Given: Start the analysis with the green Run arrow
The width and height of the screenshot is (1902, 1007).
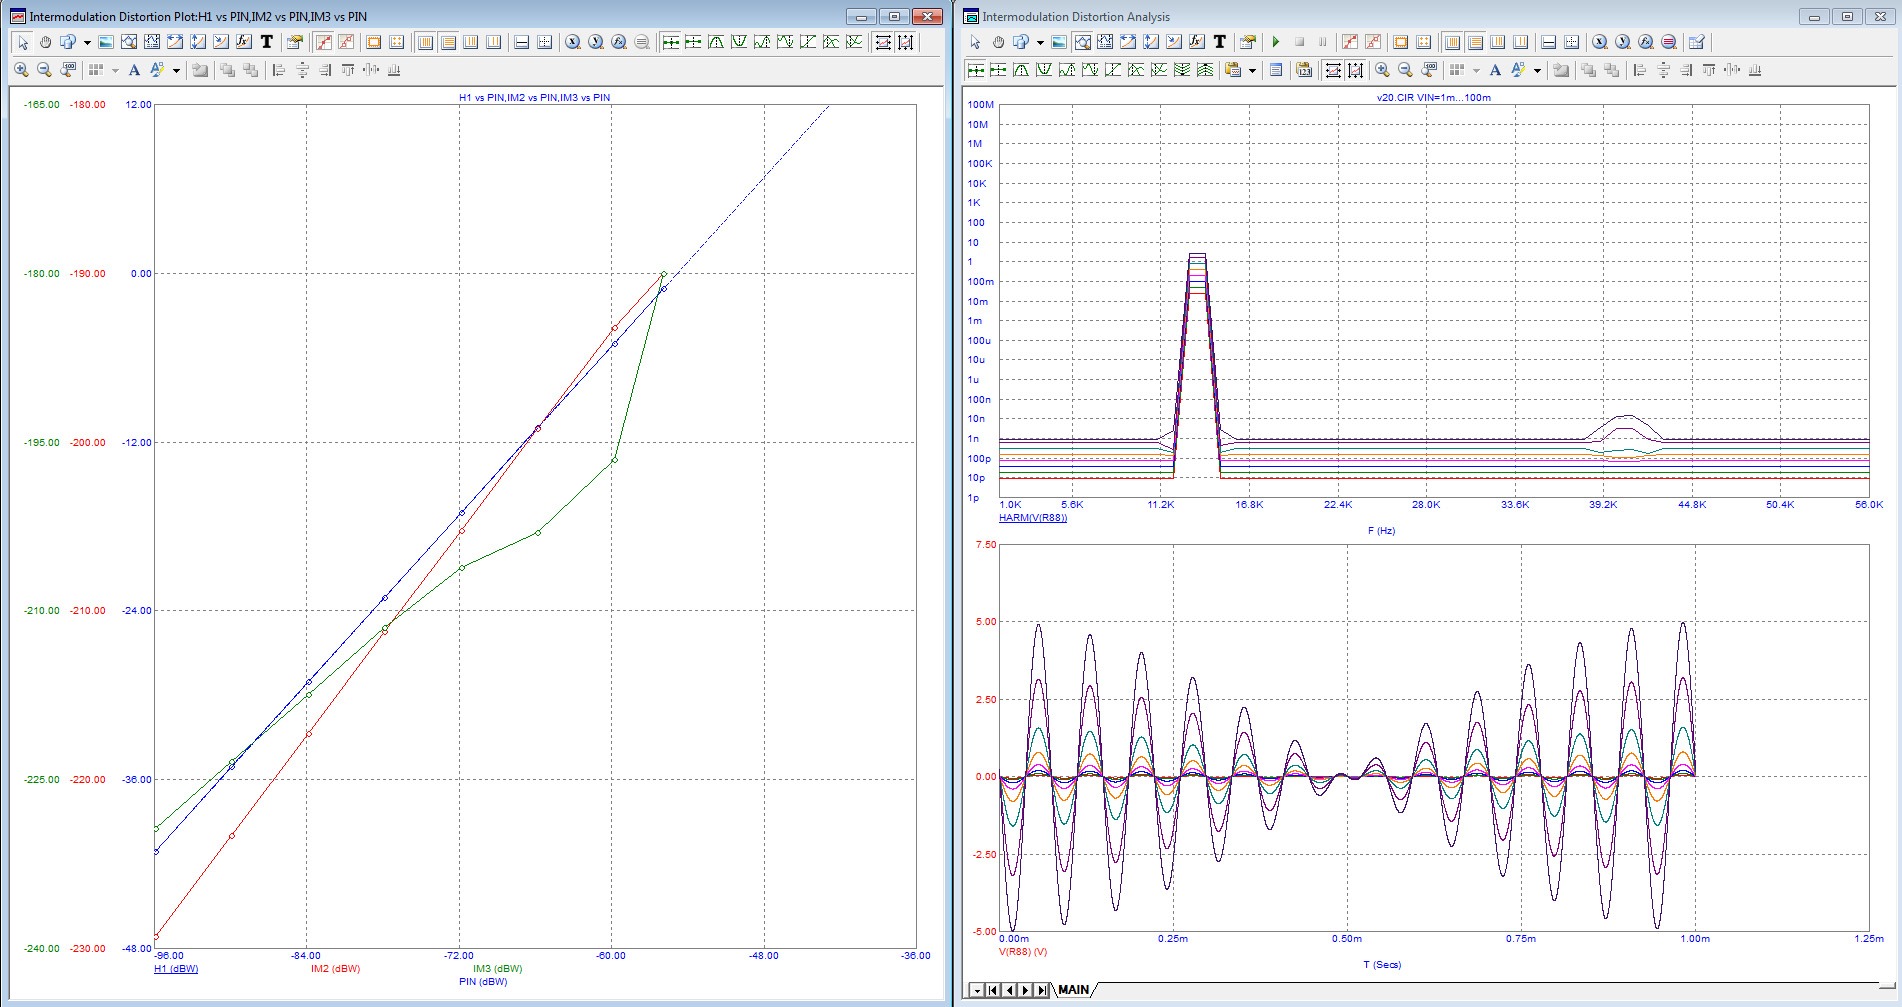Looking at the screenshot, I should click(x=1276, y=42).
